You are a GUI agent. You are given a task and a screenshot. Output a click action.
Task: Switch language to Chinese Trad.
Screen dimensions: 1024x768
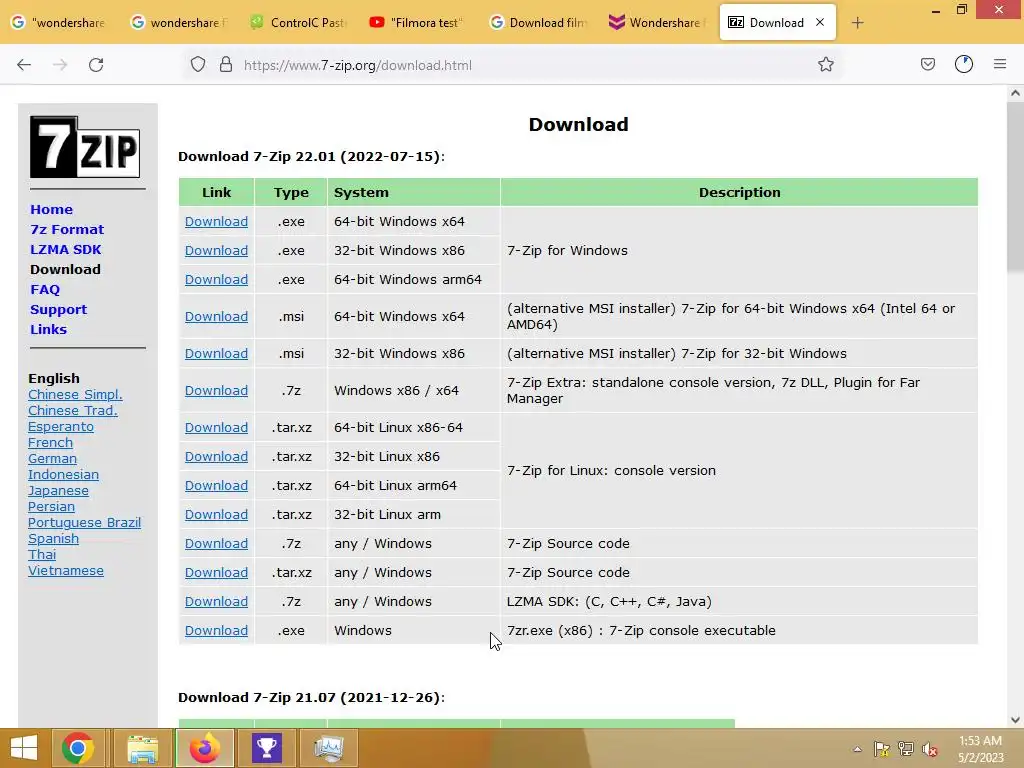click(72, 410)
